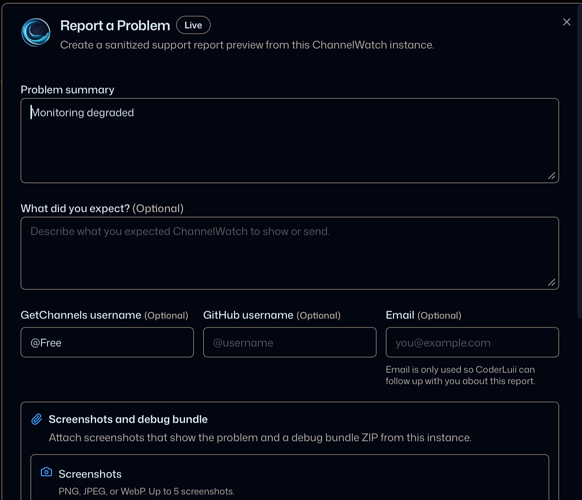The image size is (582, 500).
Task: Click the Screenshots upload section heading
Action: click(90, 474)
